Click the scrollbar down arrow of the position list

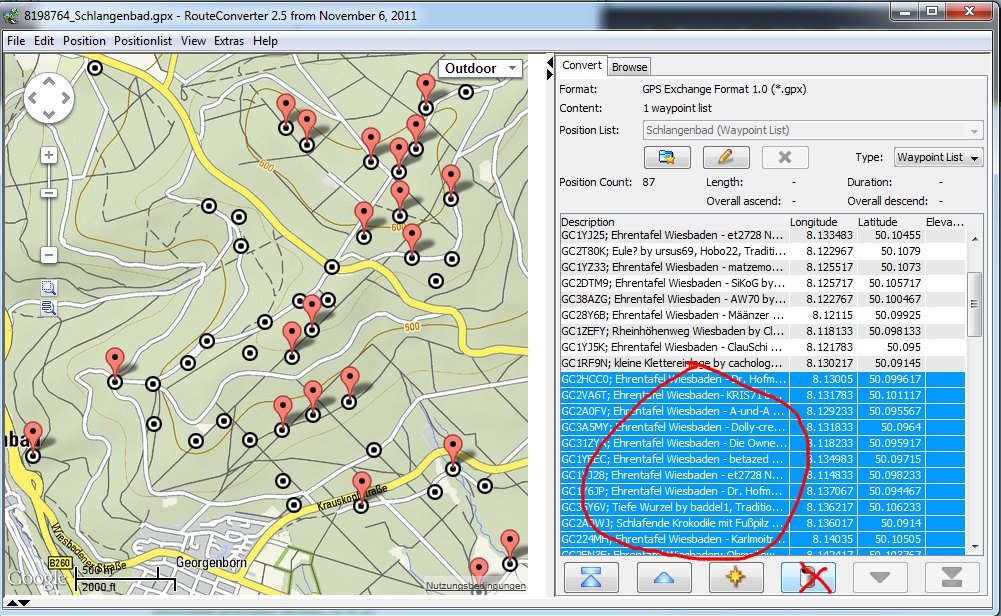(974, 546)
